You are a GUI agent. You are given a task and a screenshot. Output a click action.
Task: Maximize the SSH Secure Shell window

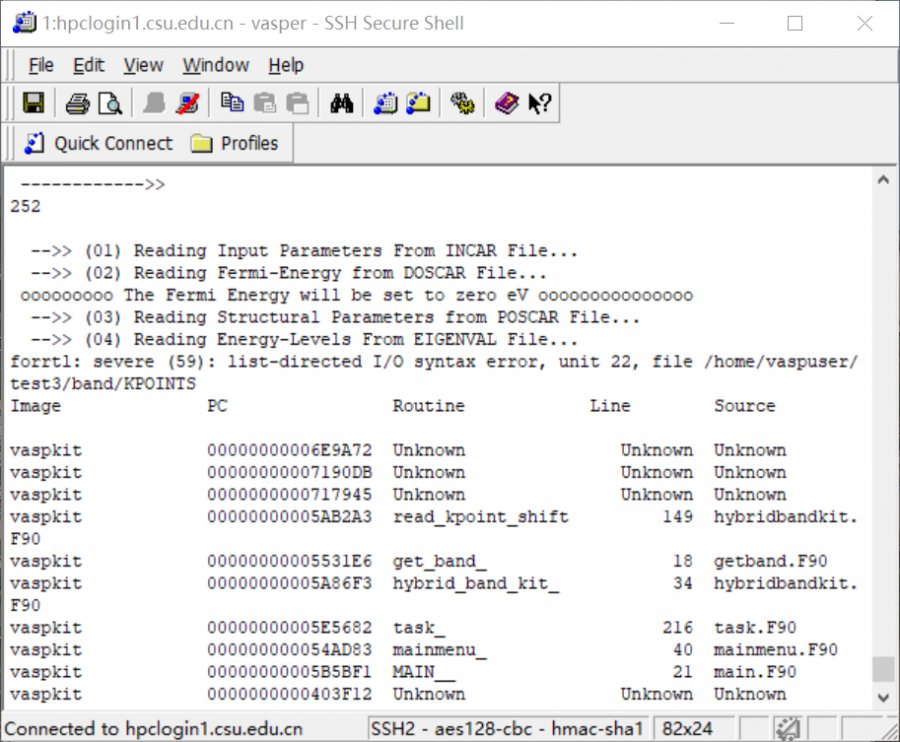pos(795,24)
